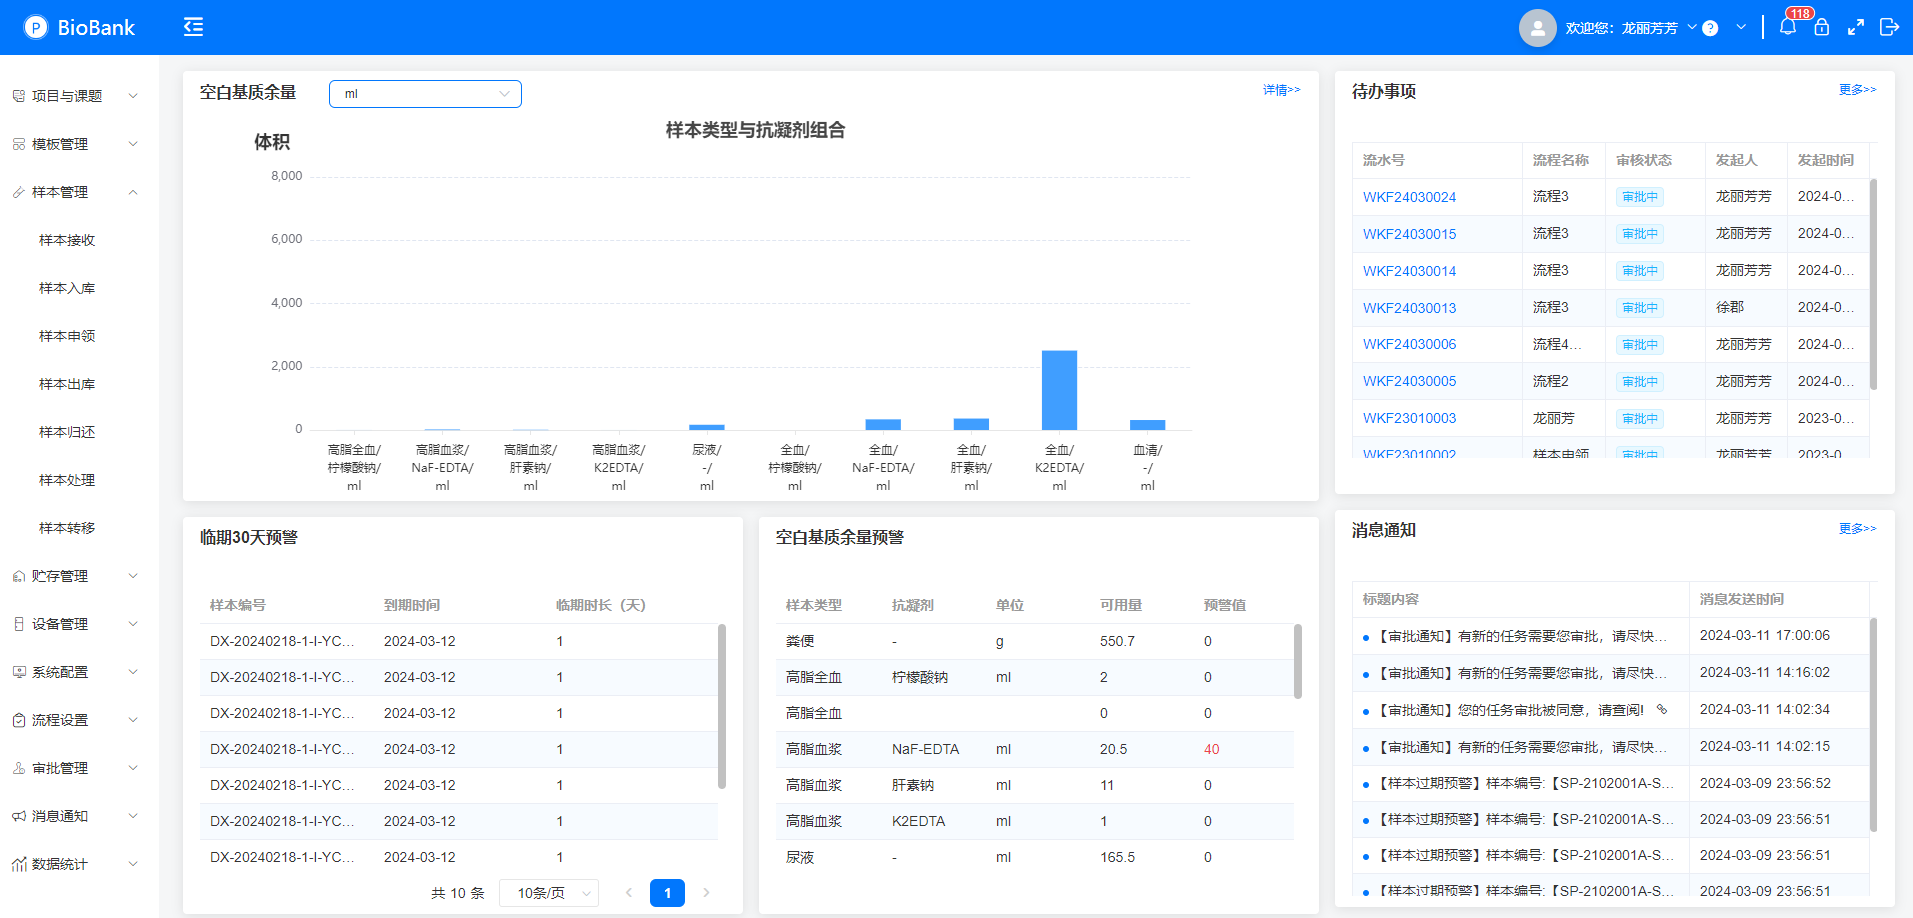This screenshot has height=918, width=1913.
Task: Click red warning value 40 for 高脂血浆
Action: click(1211, 749)
